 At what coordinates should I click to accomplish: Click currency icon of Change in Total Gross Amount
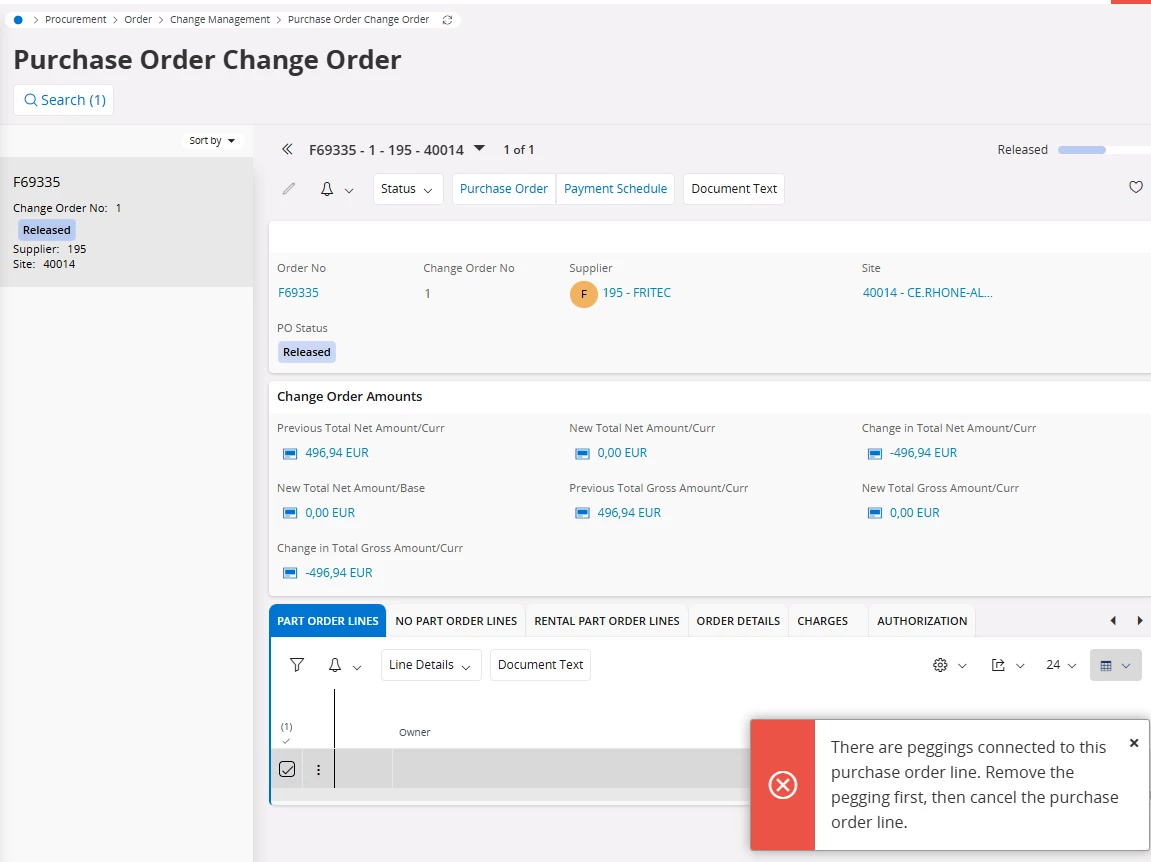pos(290,573)
